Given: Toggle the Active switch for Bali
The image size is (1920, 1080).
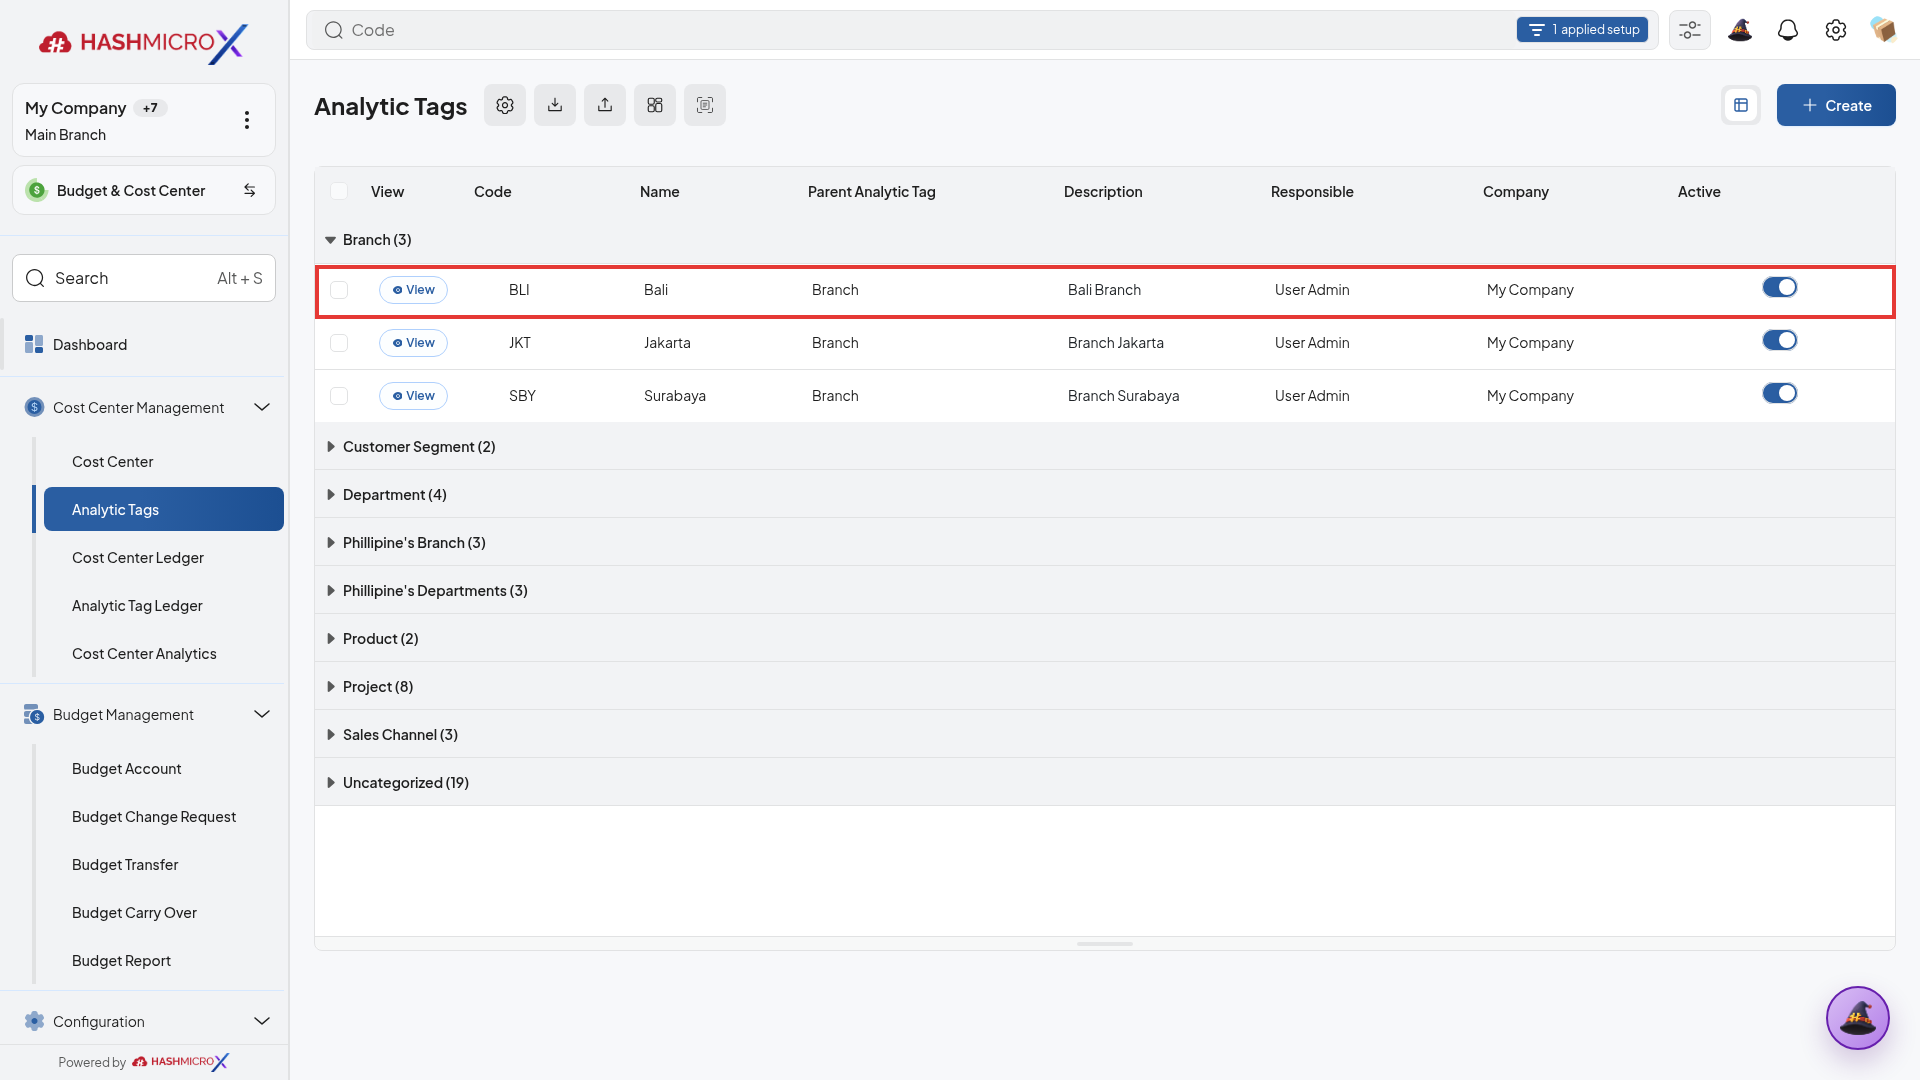Looking at the screenshot, I should [x=1780, y=288].
